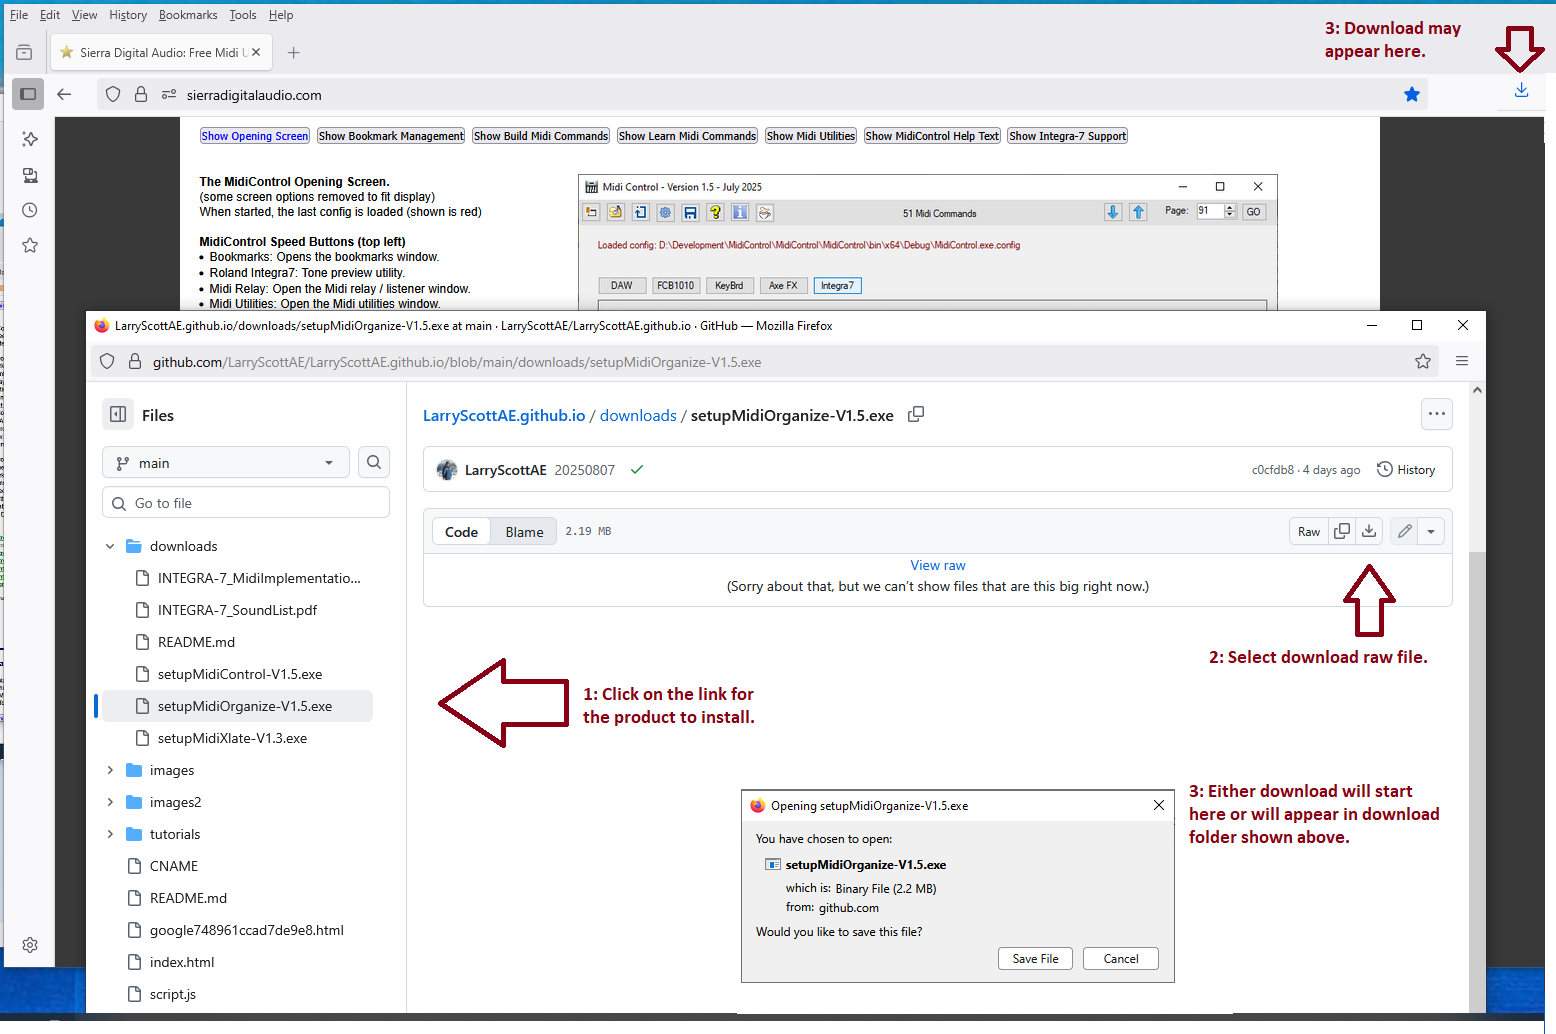Select the Sierra Digital Audio browser tab

[x=161, y=52]
